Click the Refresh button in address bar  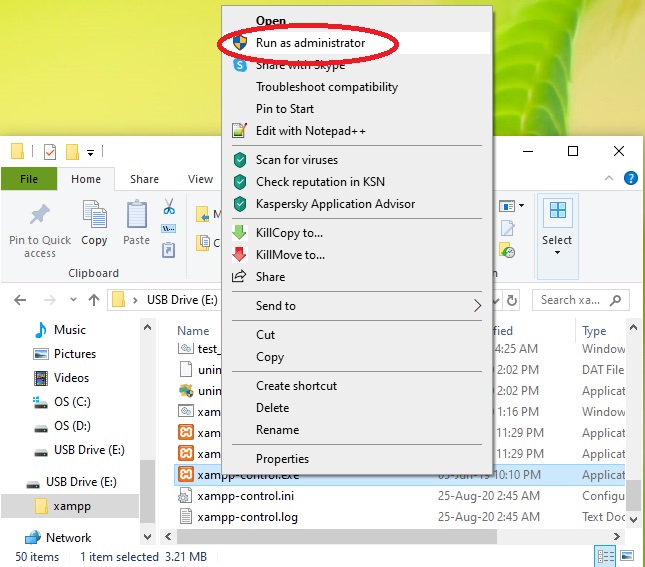pyautogui.click(x=512, y=300)
